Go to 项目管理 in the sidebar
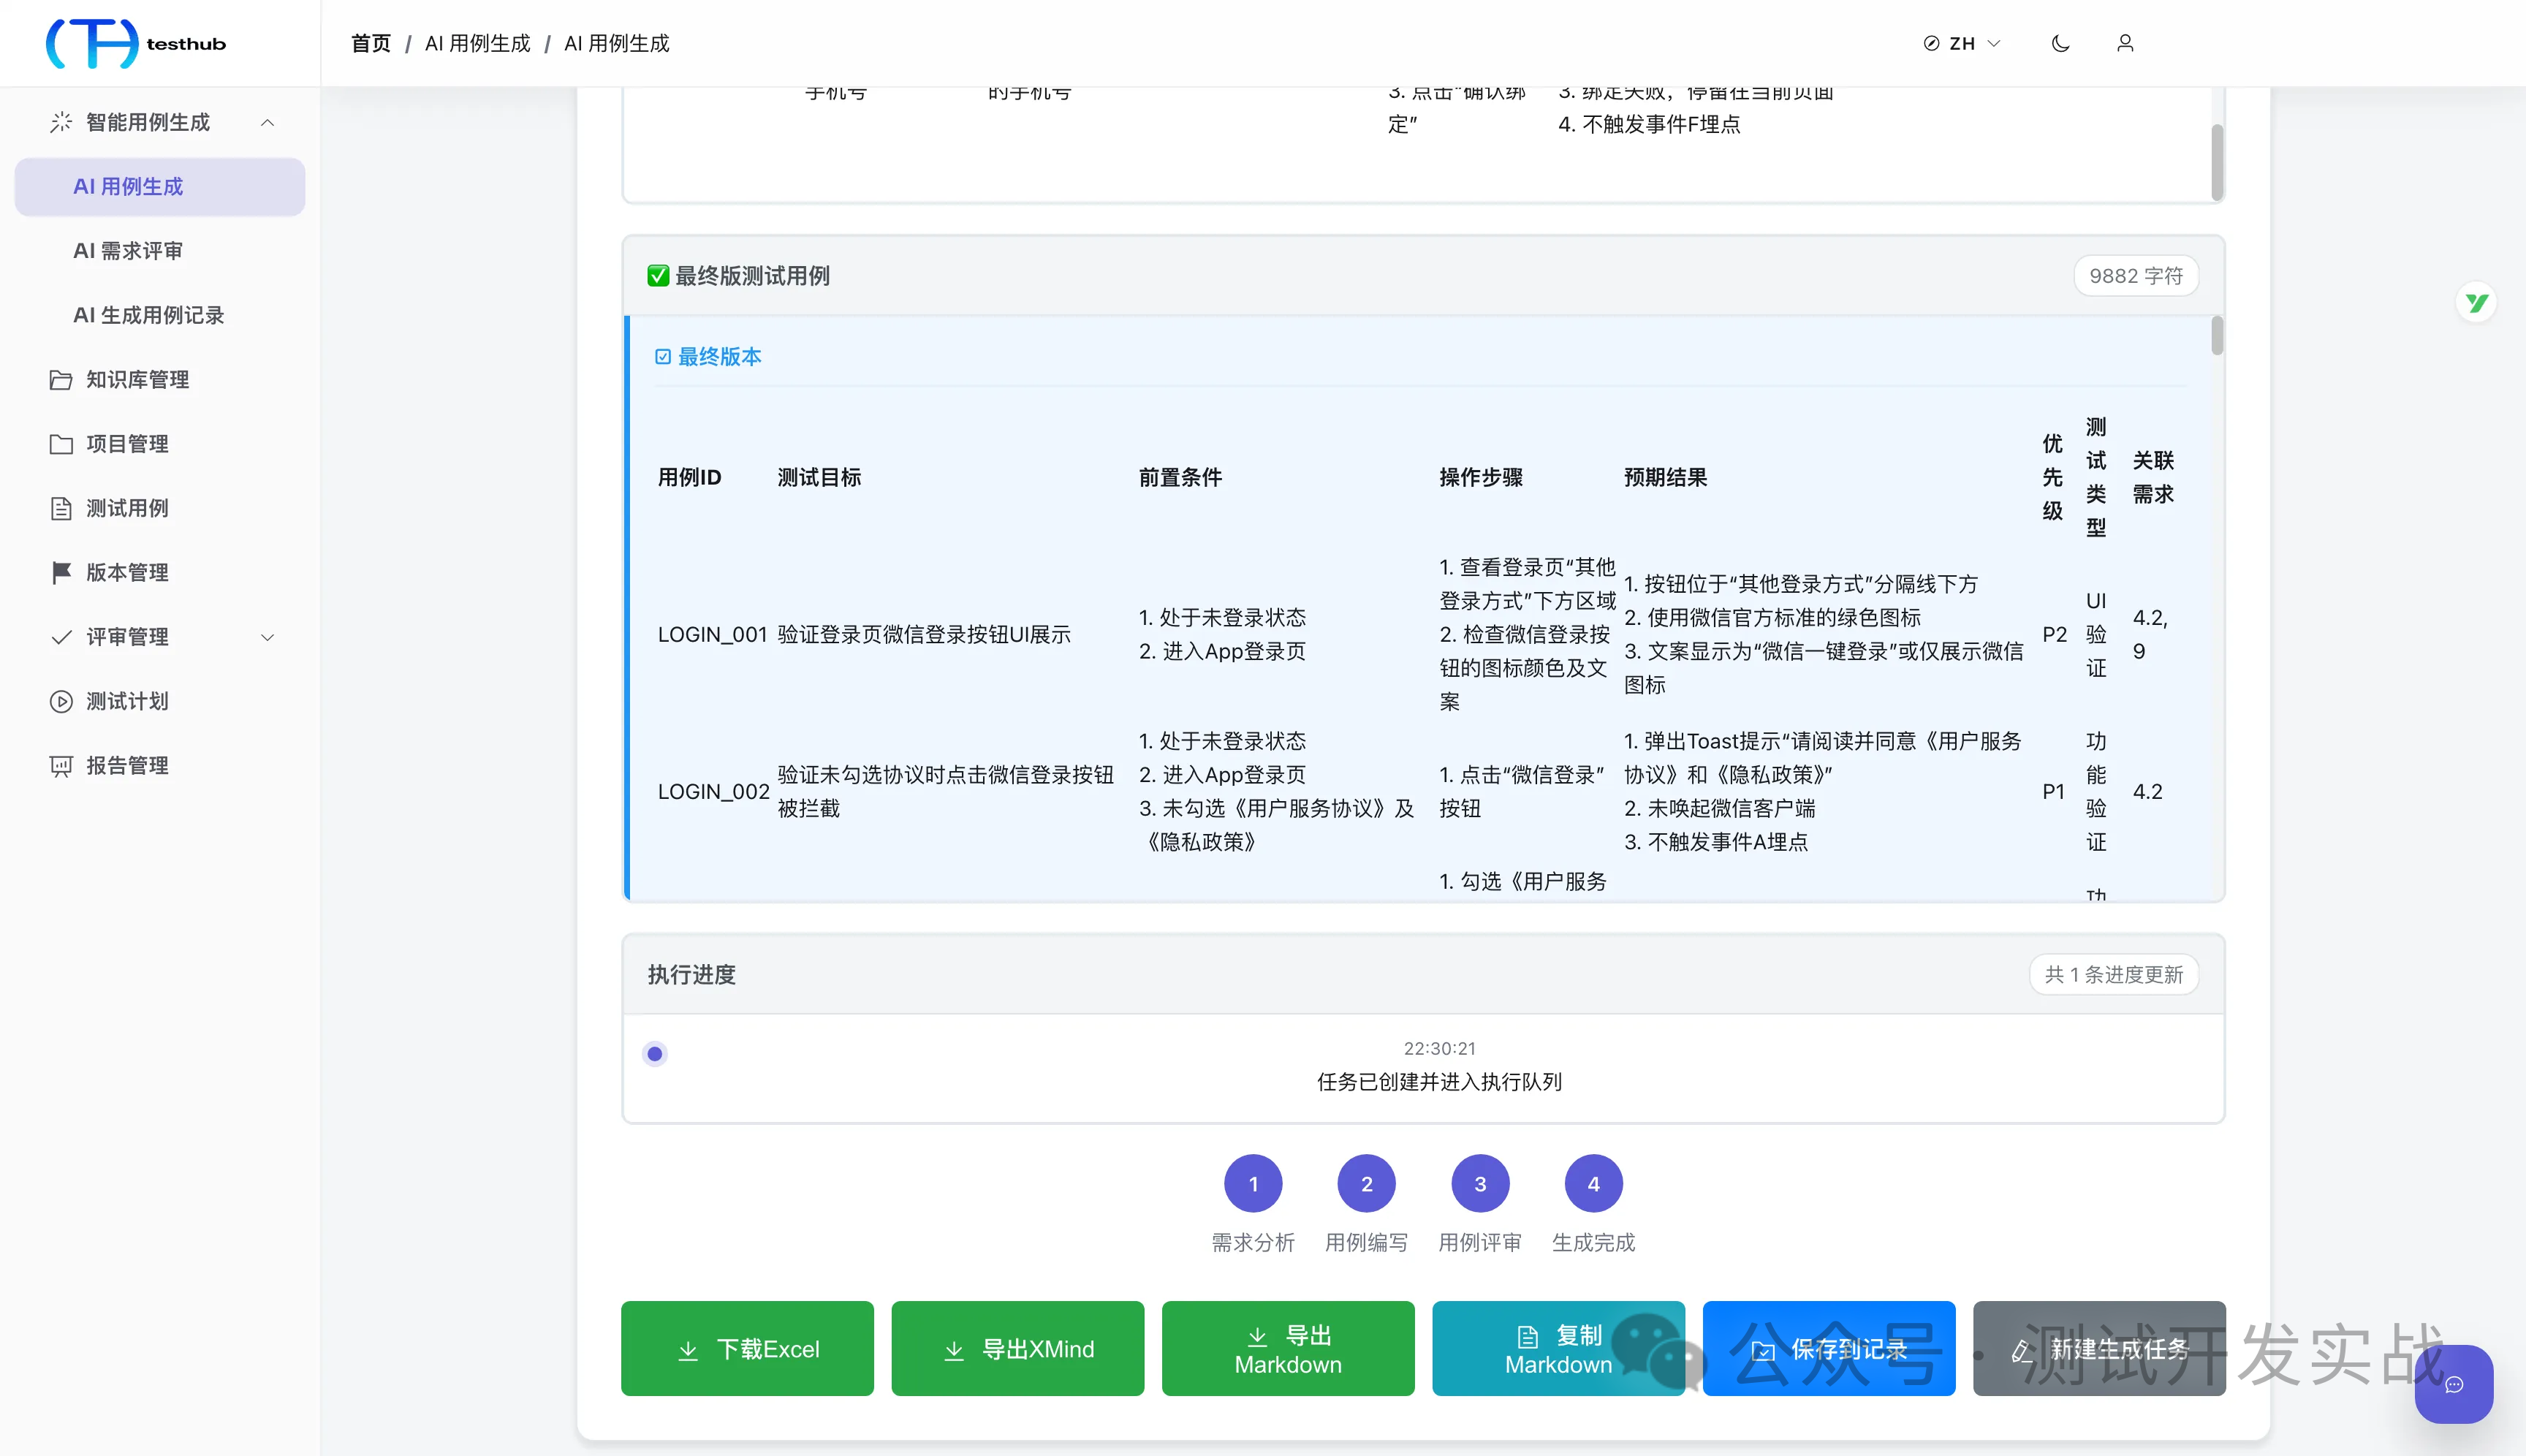 160,443
